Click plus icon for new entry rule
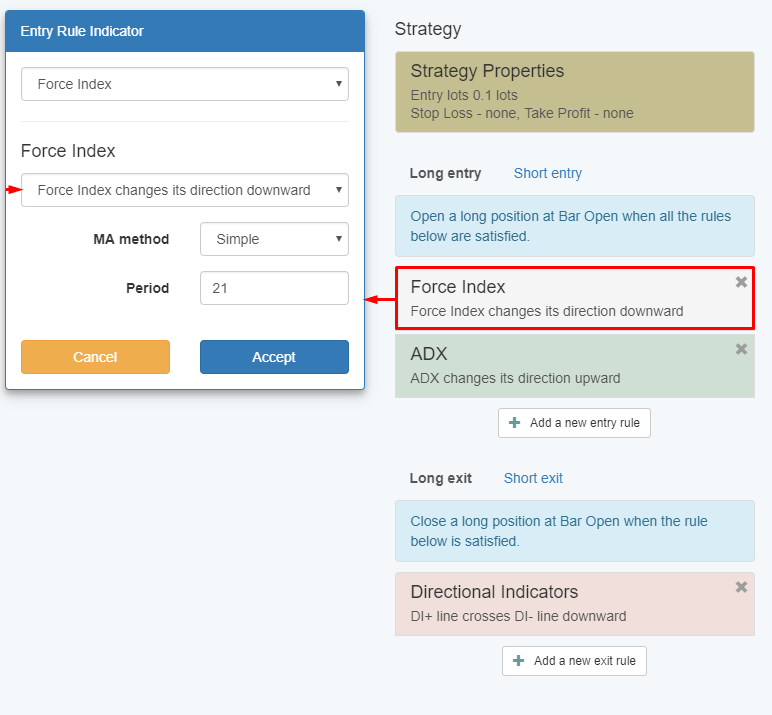Viewport: 772px width, 715px height. point(515,423)
